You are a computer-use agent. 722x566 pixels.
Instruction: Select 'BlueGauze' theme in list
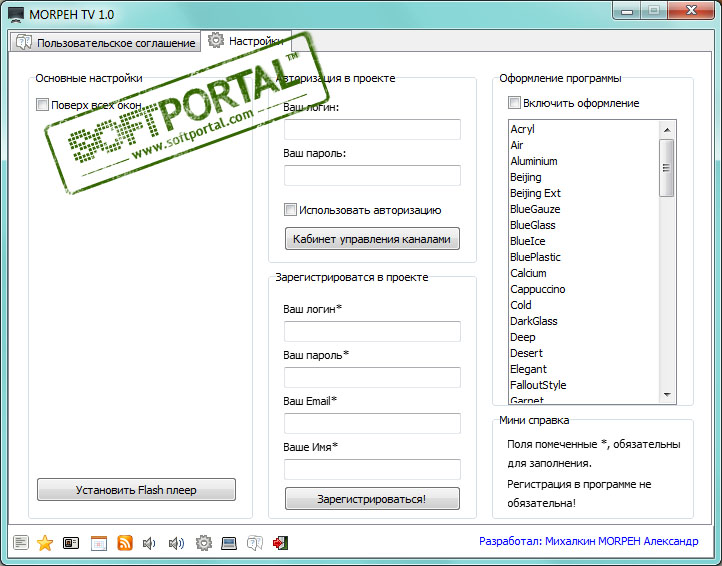[584, 209]
